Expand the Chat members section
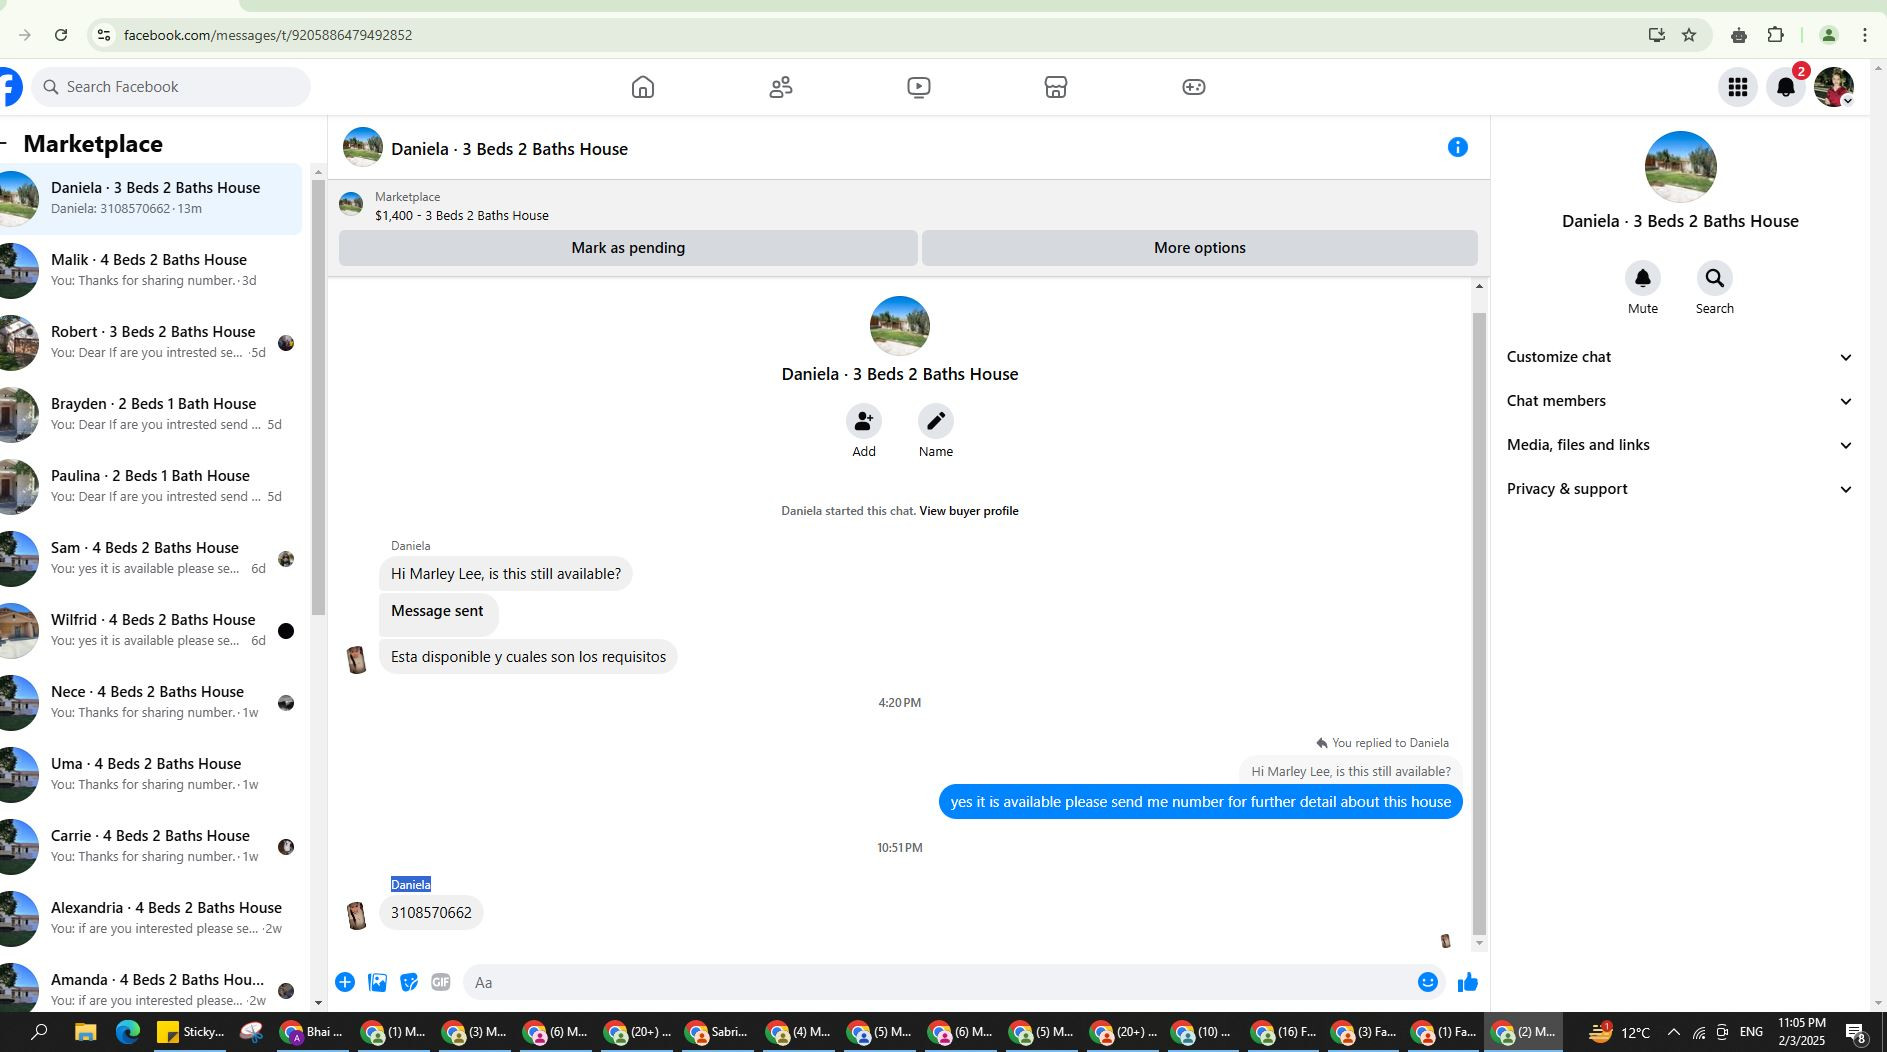This screenshot has height=1052, width=1887. [x=1680, y=401]
